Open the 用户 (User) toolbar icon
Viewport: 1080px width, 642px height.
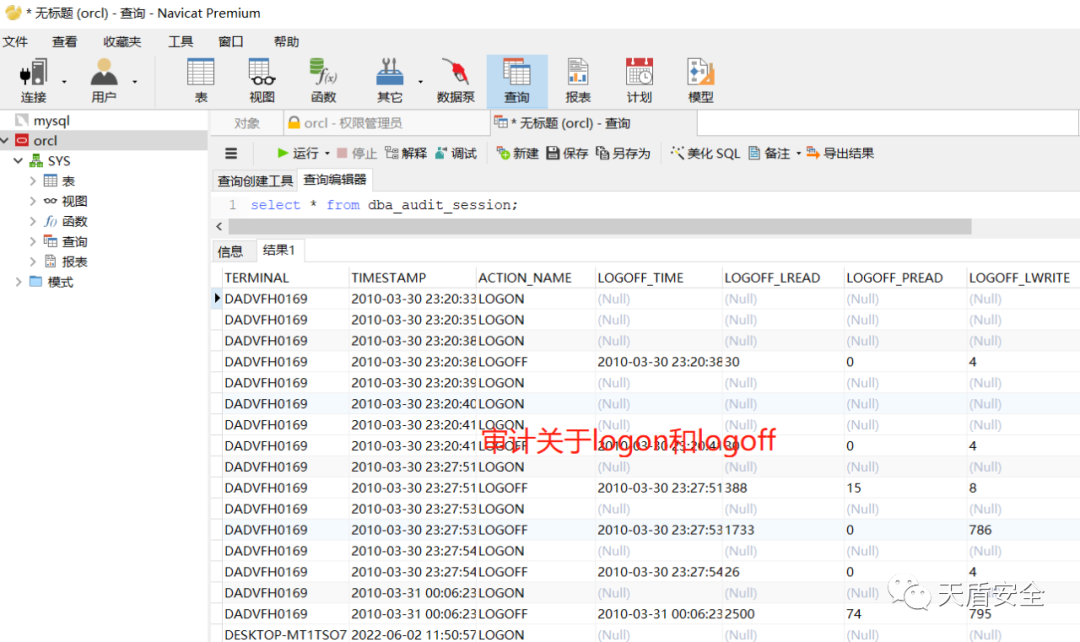coord(104,80)
